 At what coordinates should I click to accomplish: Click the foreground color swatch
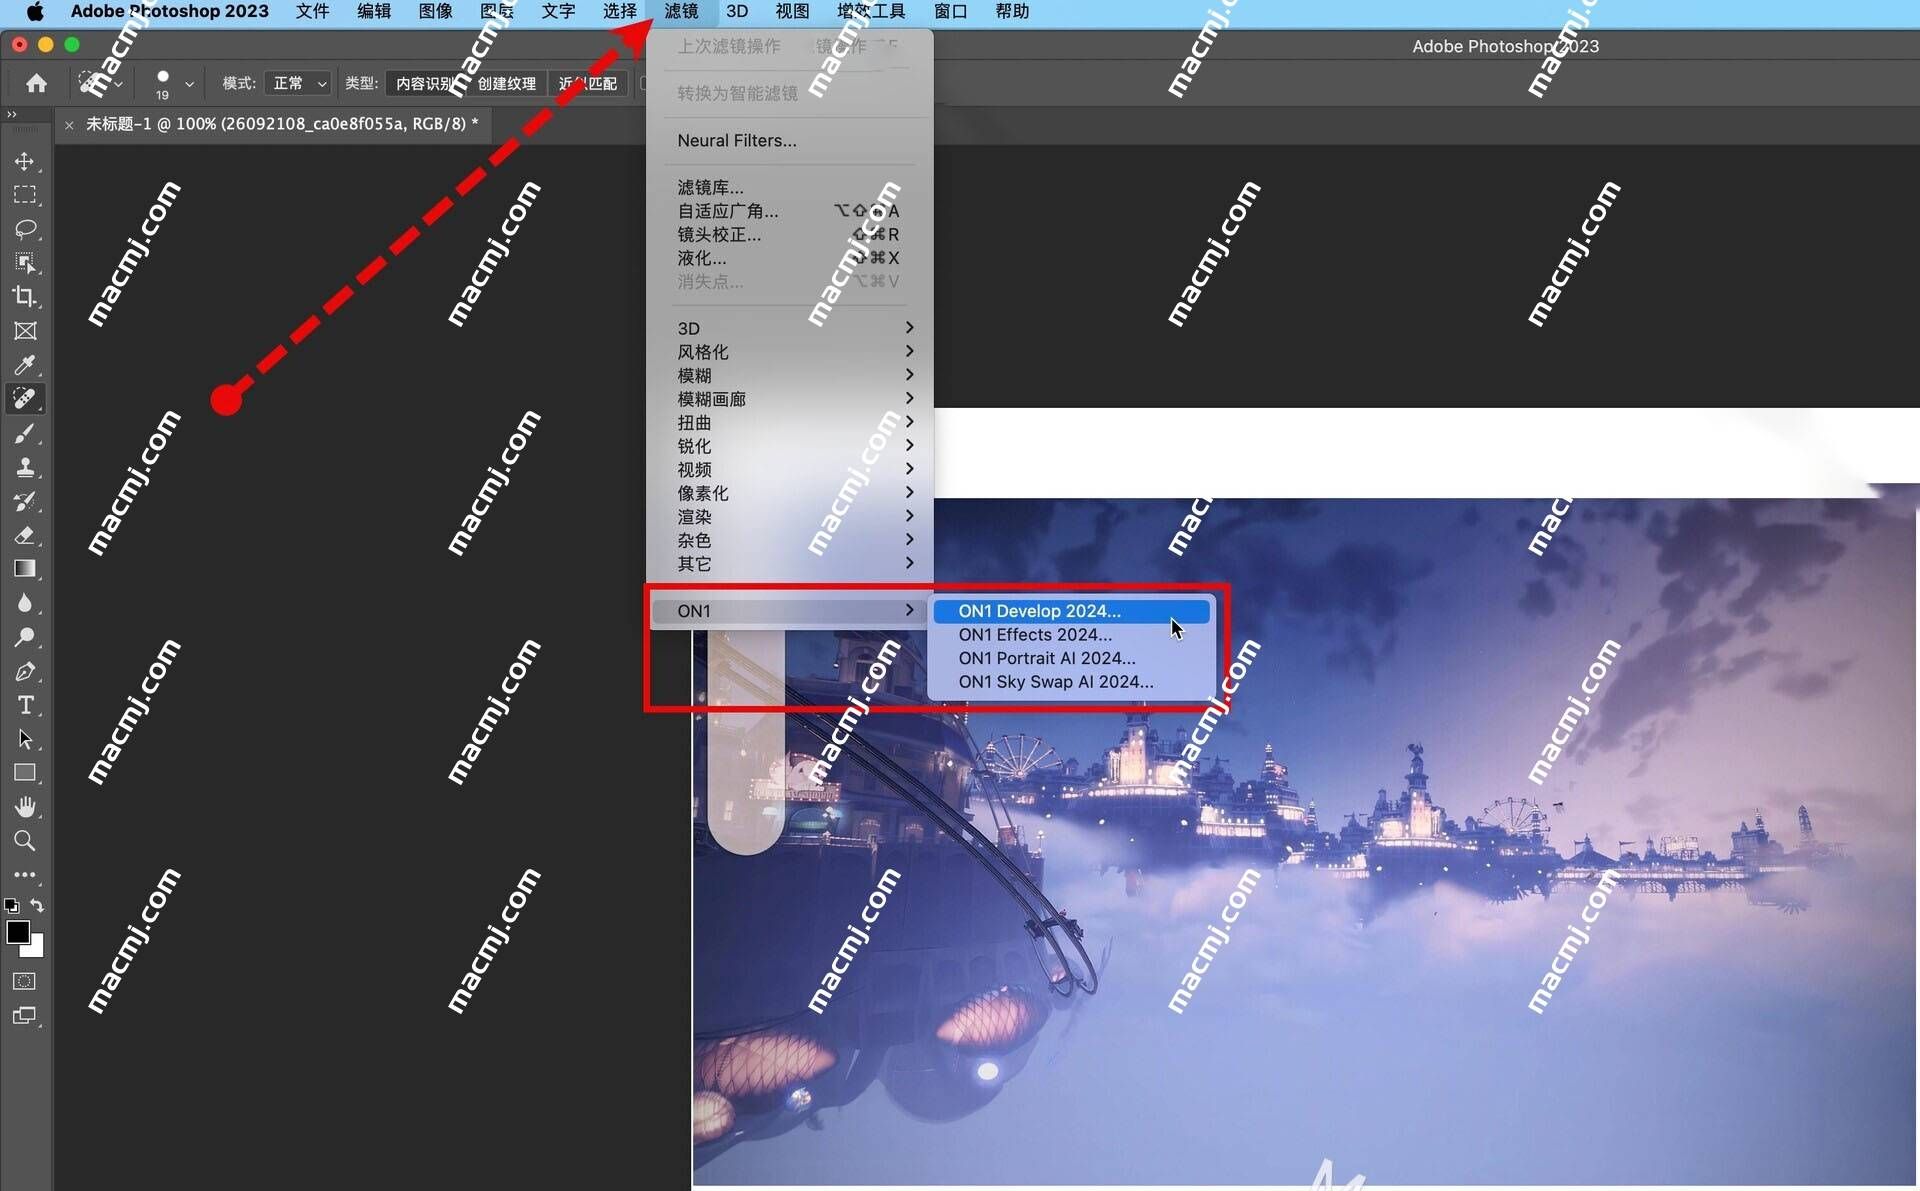pos(17,932)
